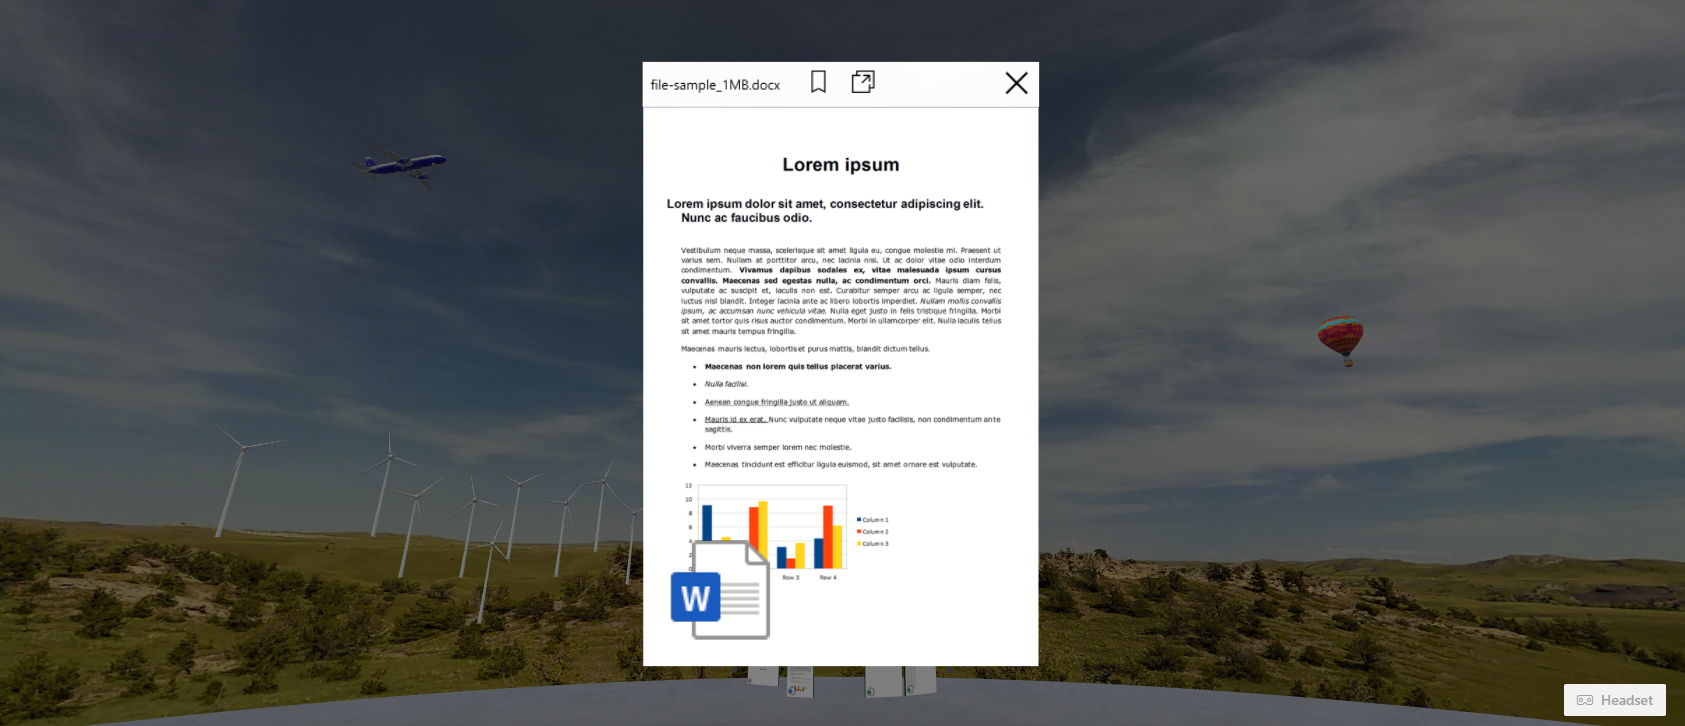This screenshot has width=1685, height=726.
Task: Open the document in a new window
Action: pos(863,83)
